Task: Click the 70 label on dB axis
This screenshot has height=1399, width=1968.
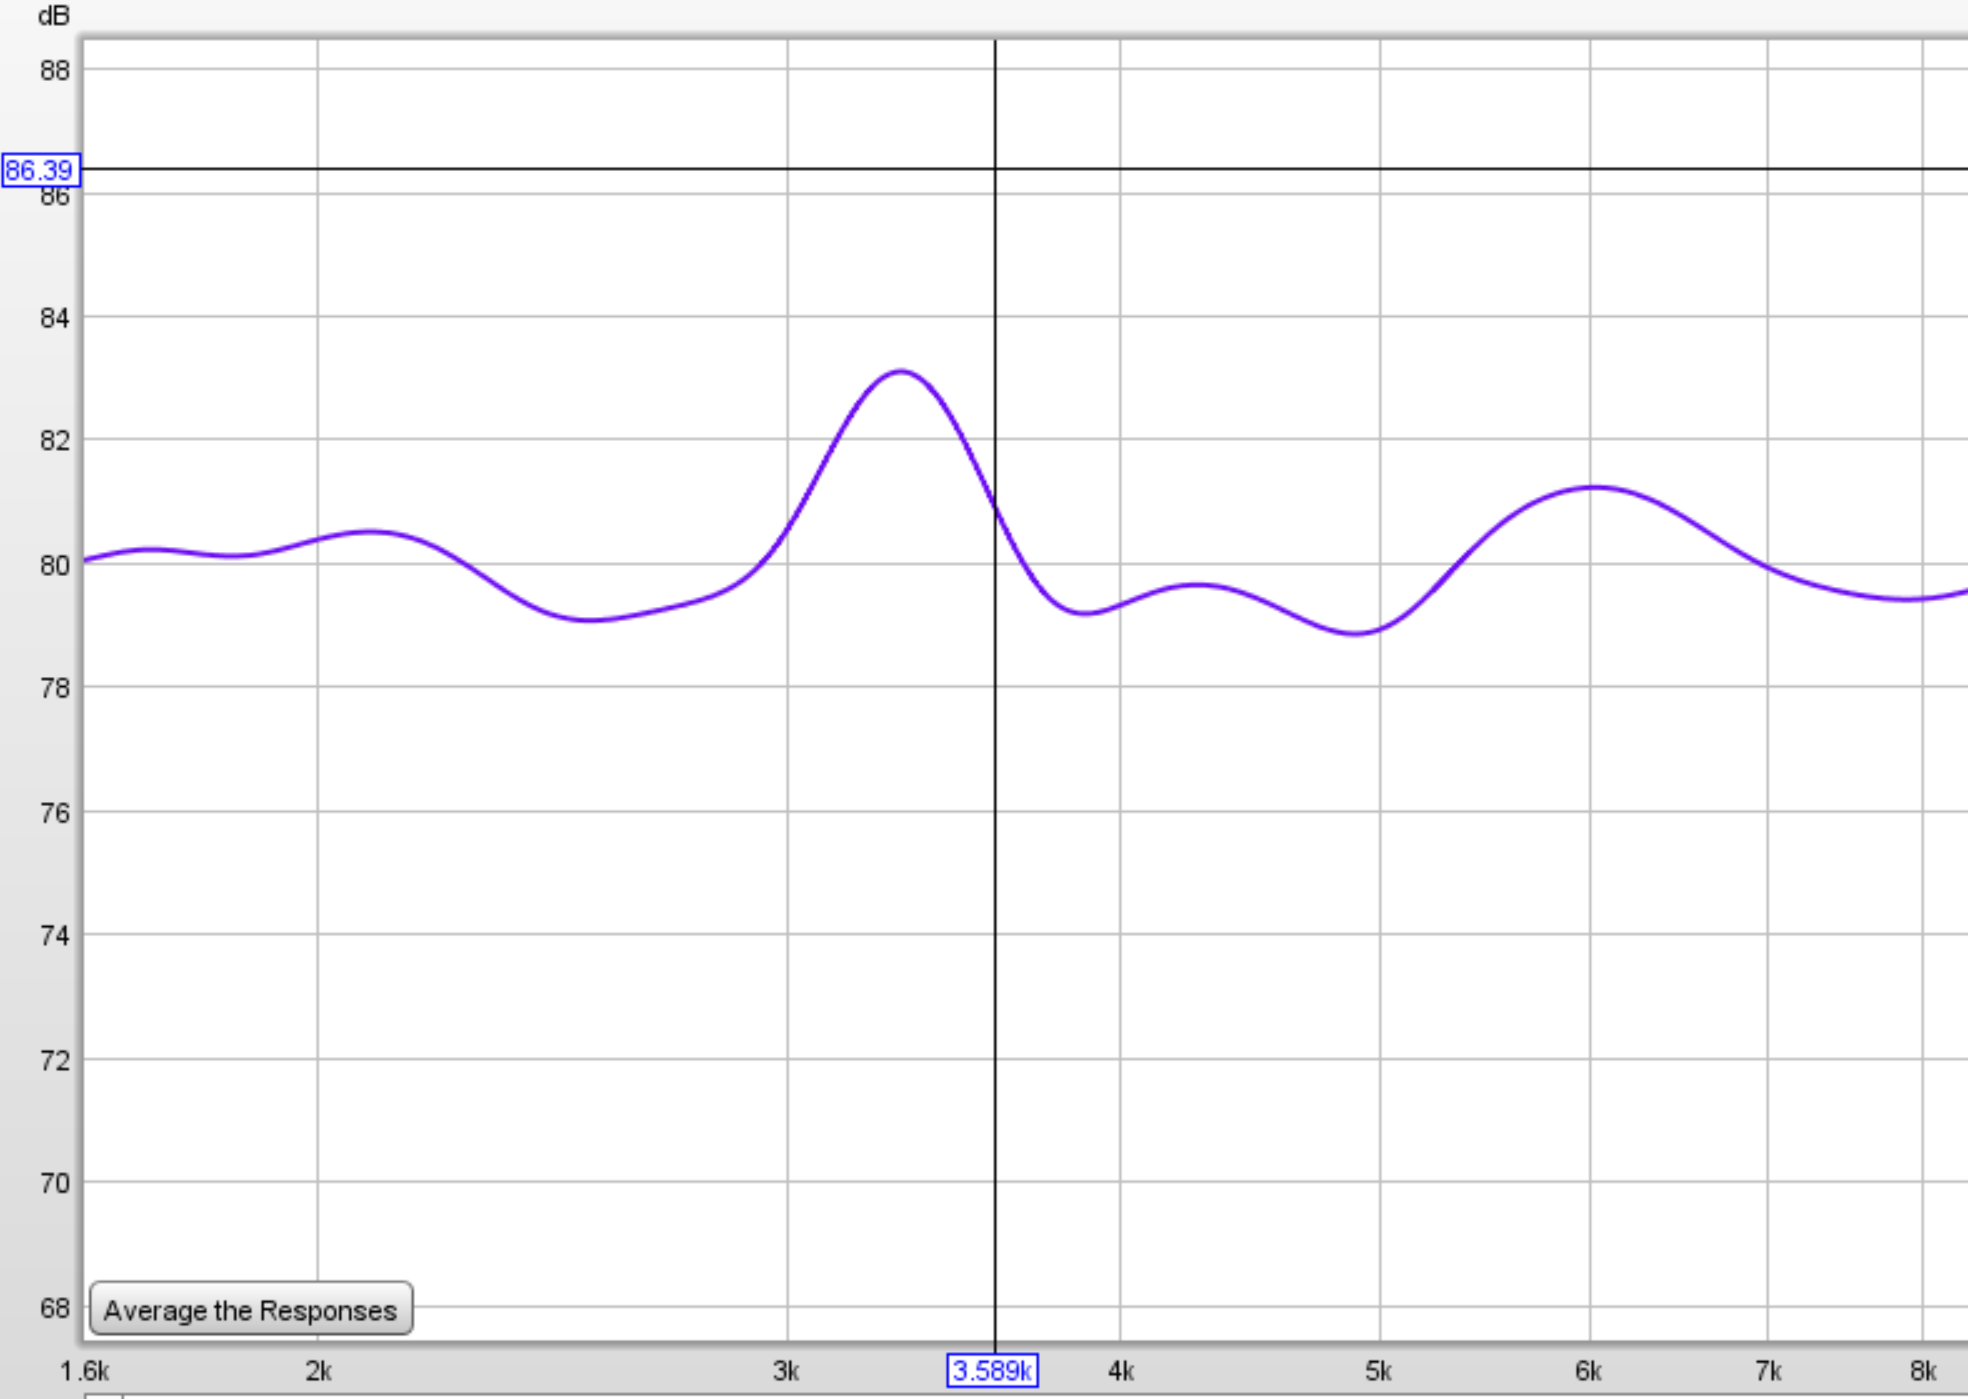Action: 55,1183
